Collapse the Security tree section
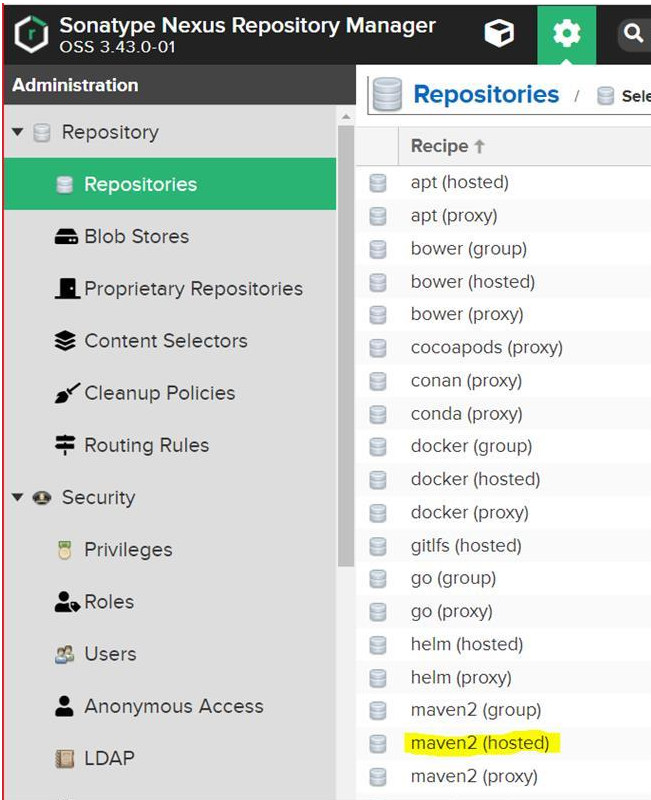Image resolution: width=651 pixels, height=800 pixels. (18, 497)
